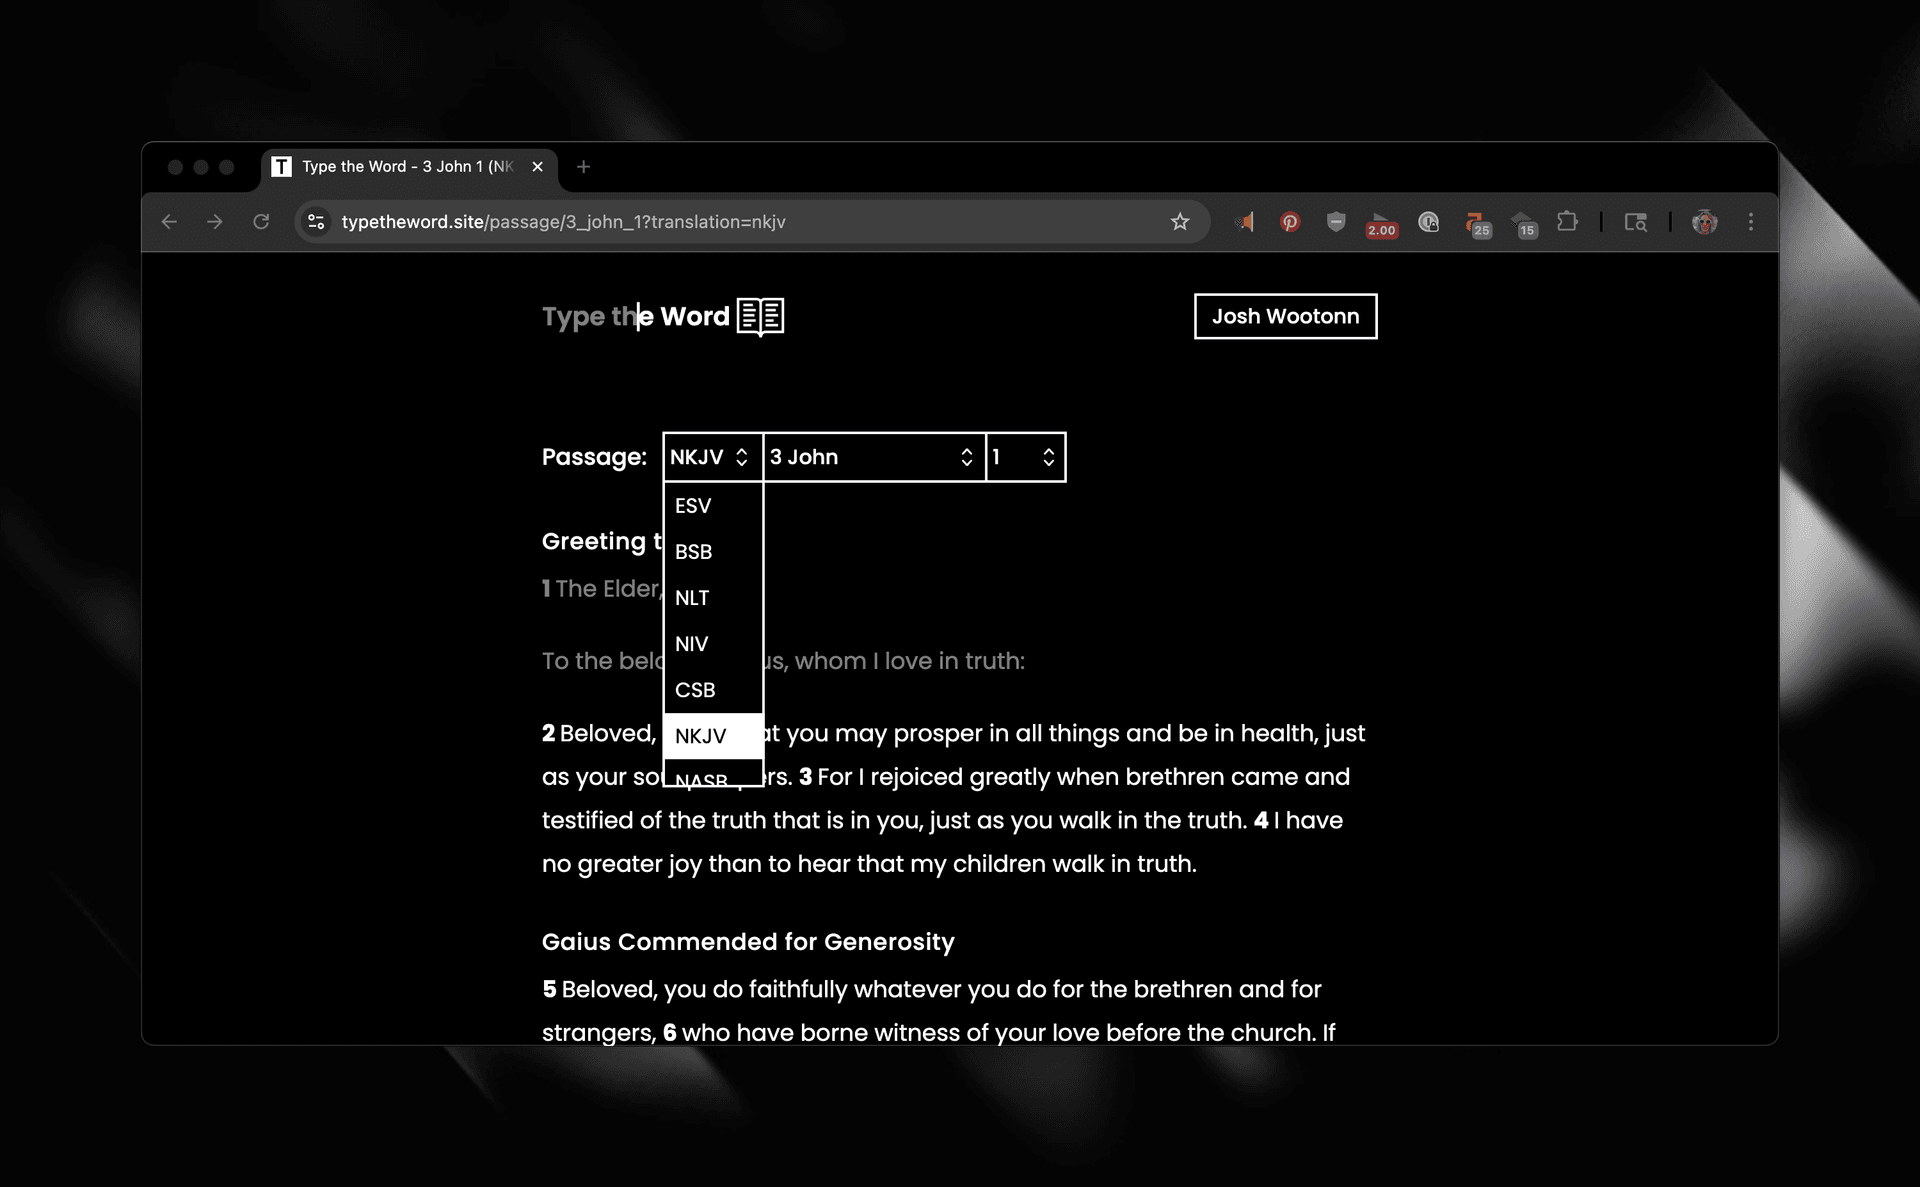Image resolution: width=1920 pixels, height=1187 pixels.
Task: Open the Chrome profile avatar
Action: point(1704,222)
